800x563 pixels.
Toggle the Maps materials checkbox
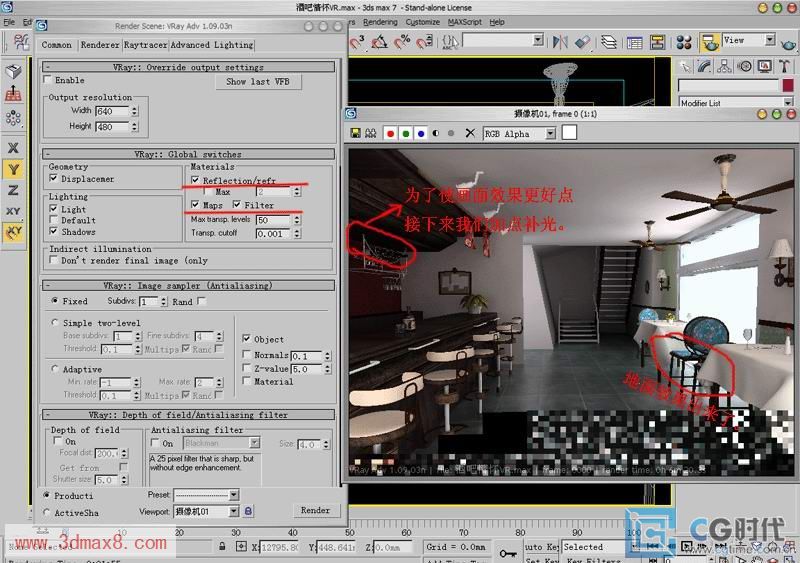[195, 204]
